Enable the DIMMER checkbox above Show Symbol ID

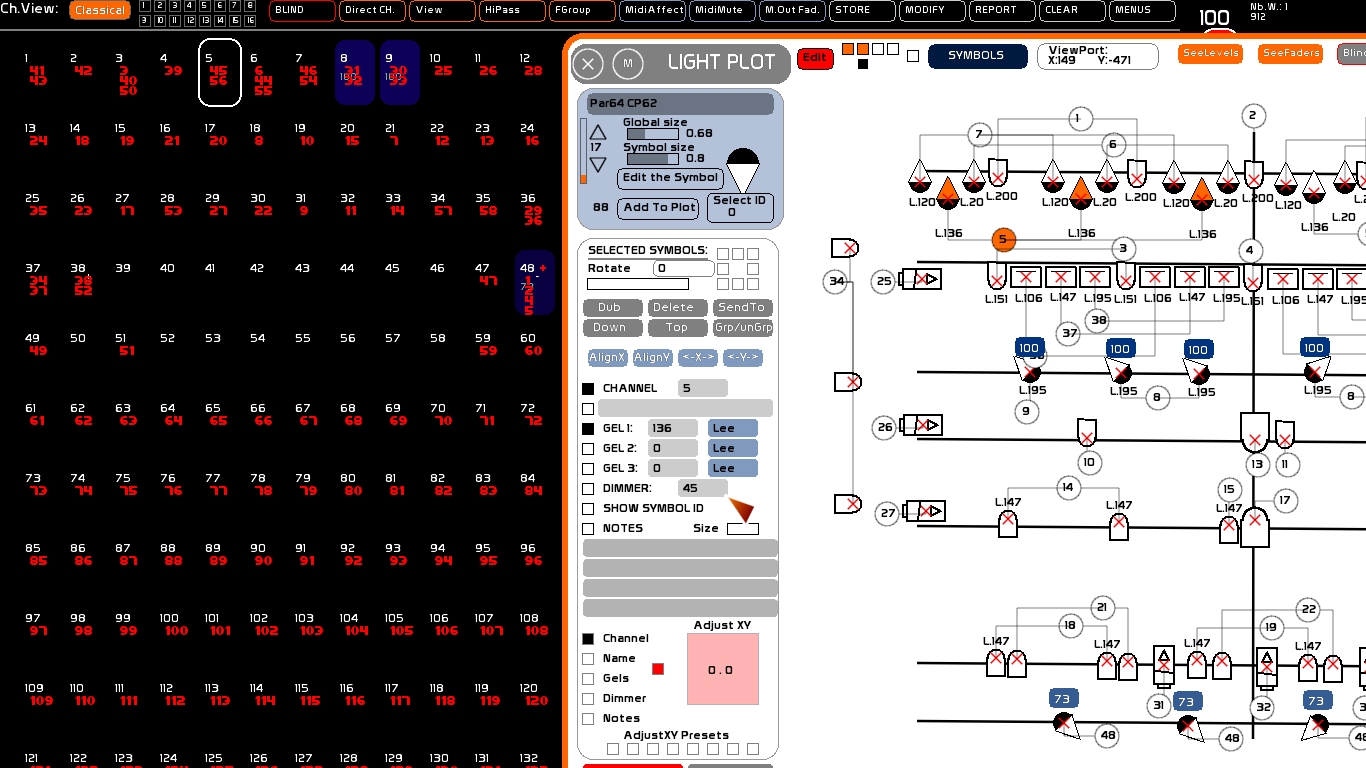[x=588, y=488]
